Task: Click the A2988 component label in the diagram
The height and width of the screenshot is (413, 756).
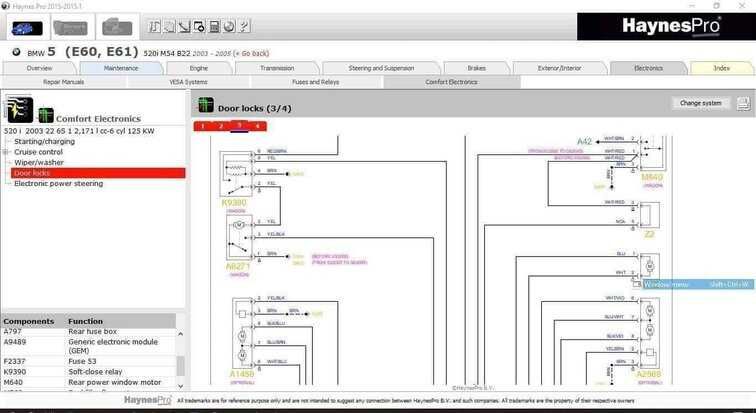Action: [648, 374]
